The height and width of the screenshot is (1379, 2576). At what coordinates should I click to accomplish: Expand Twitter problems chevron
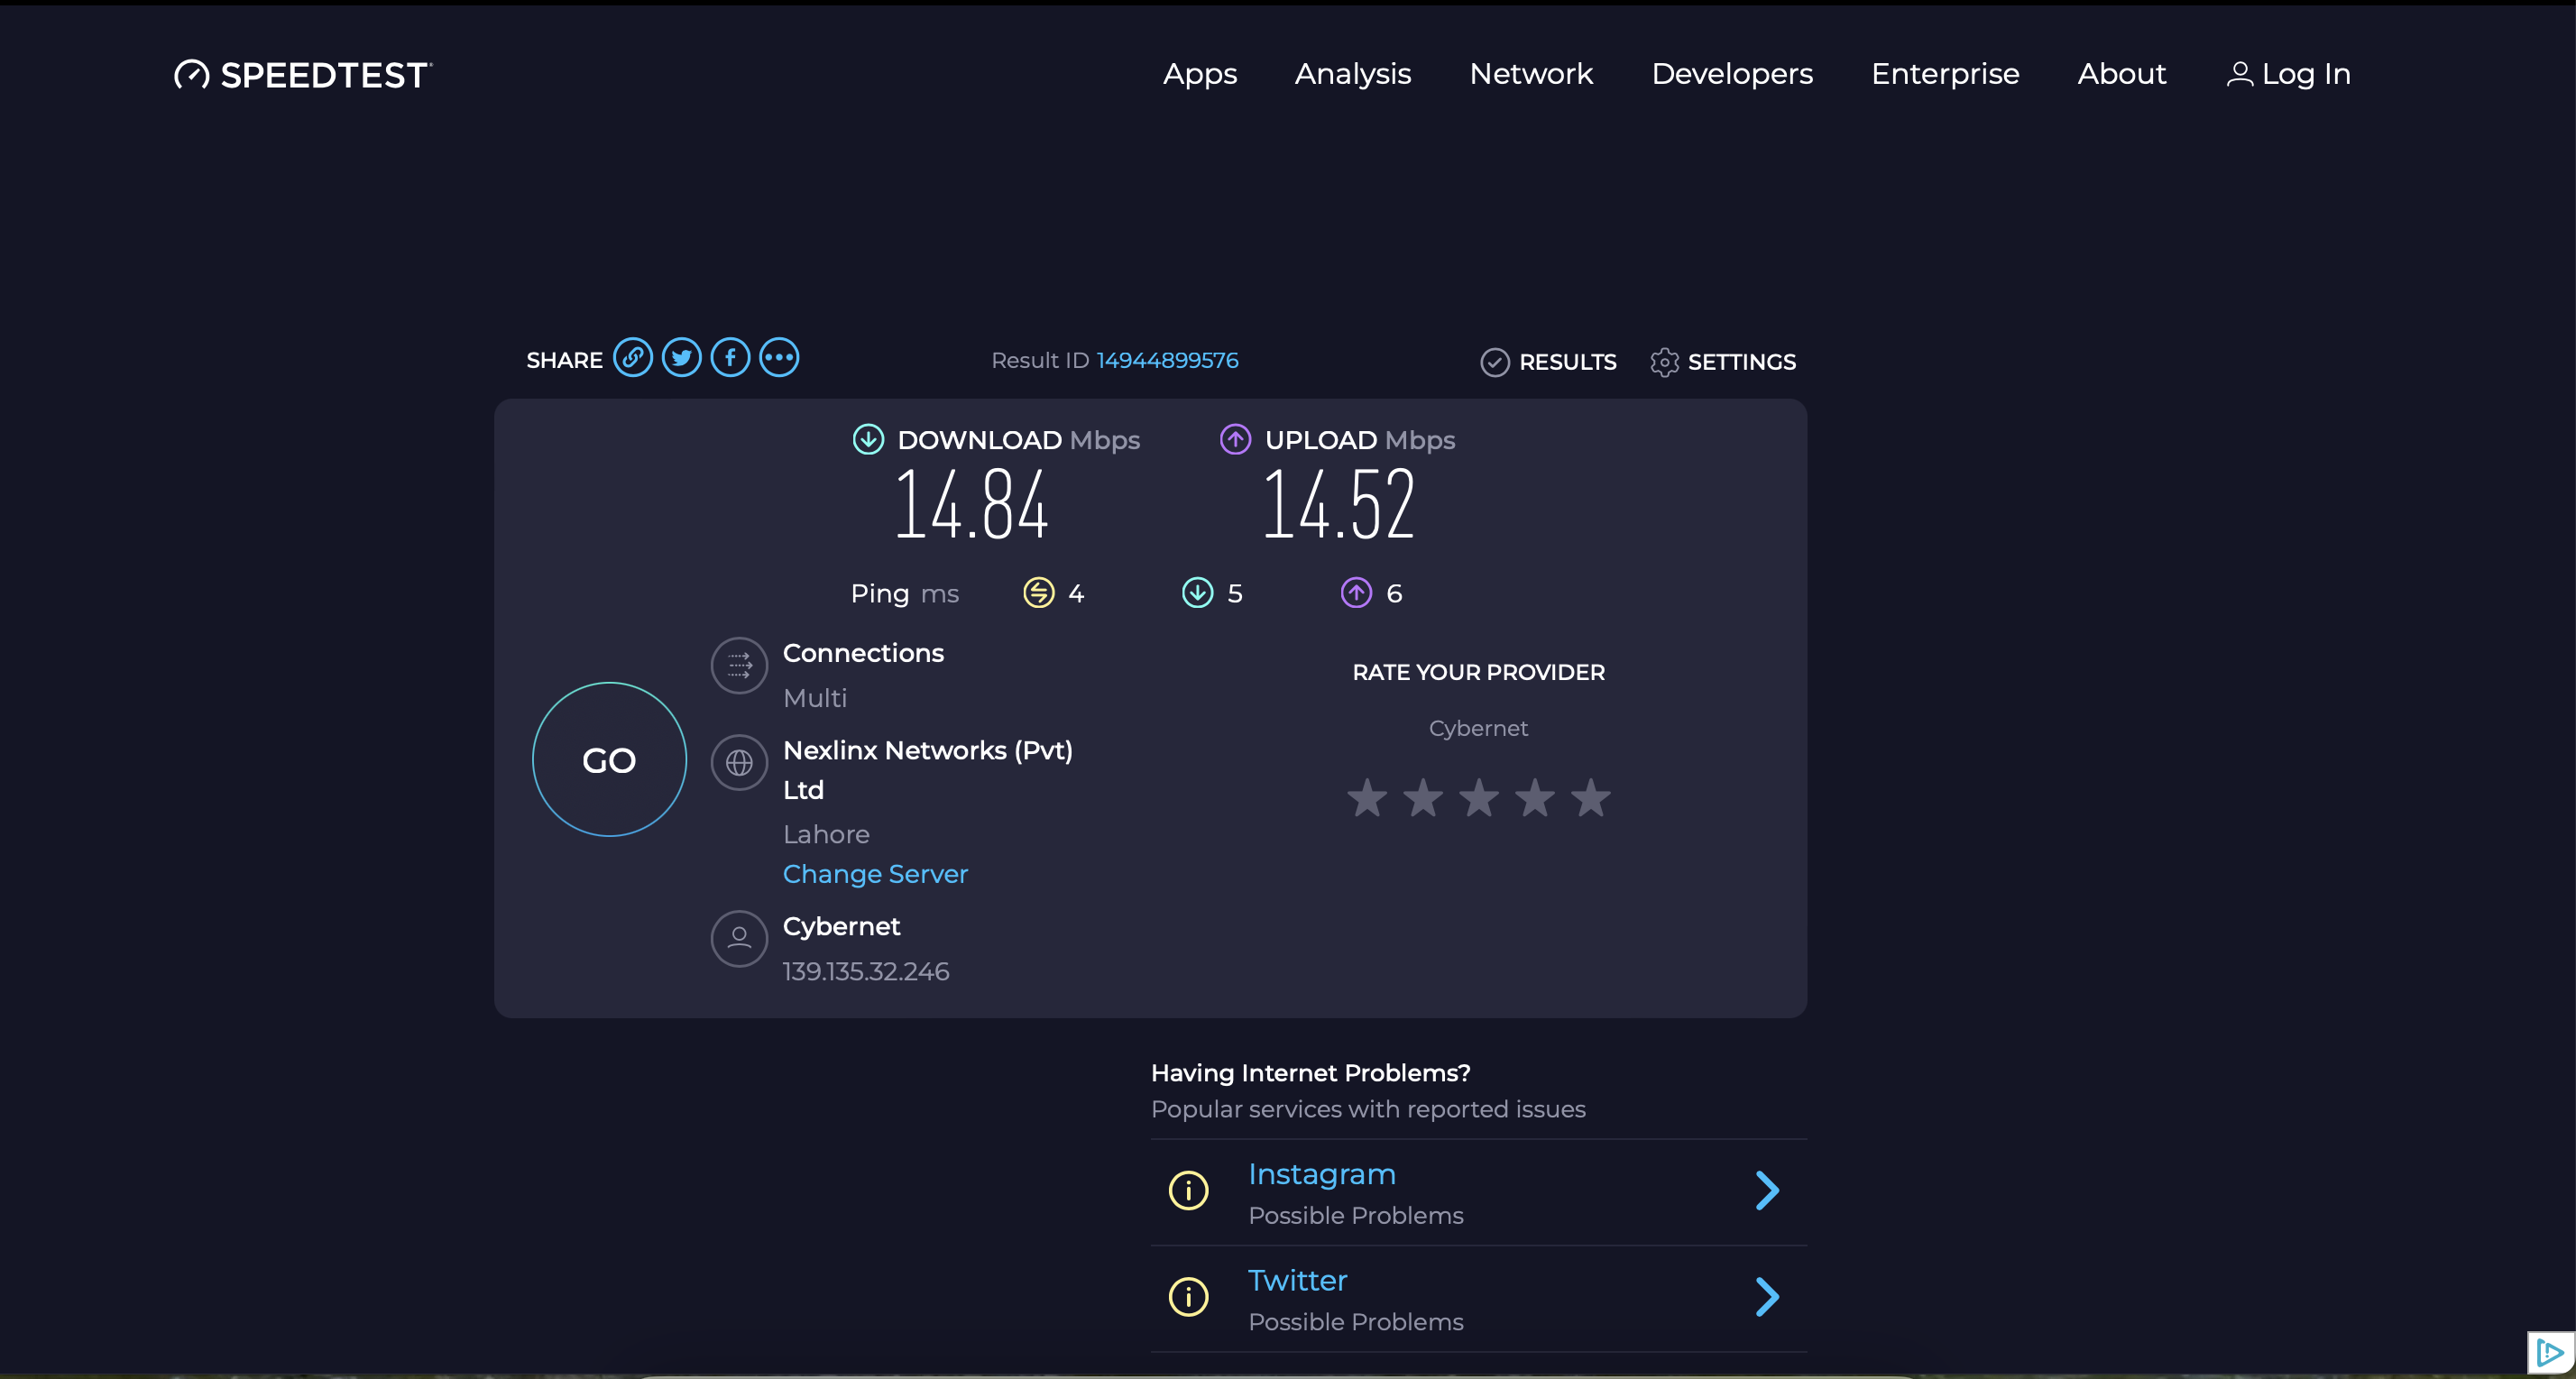point(1767,1297)
